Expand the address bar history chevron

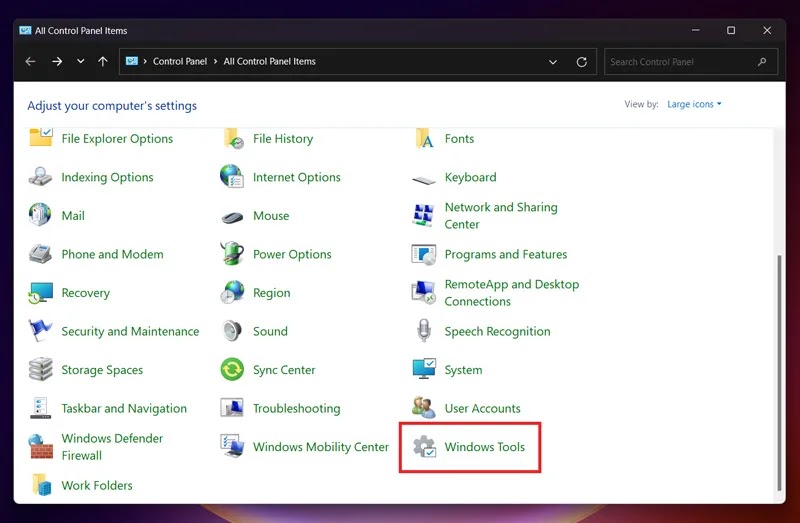[x=553, y=62]
